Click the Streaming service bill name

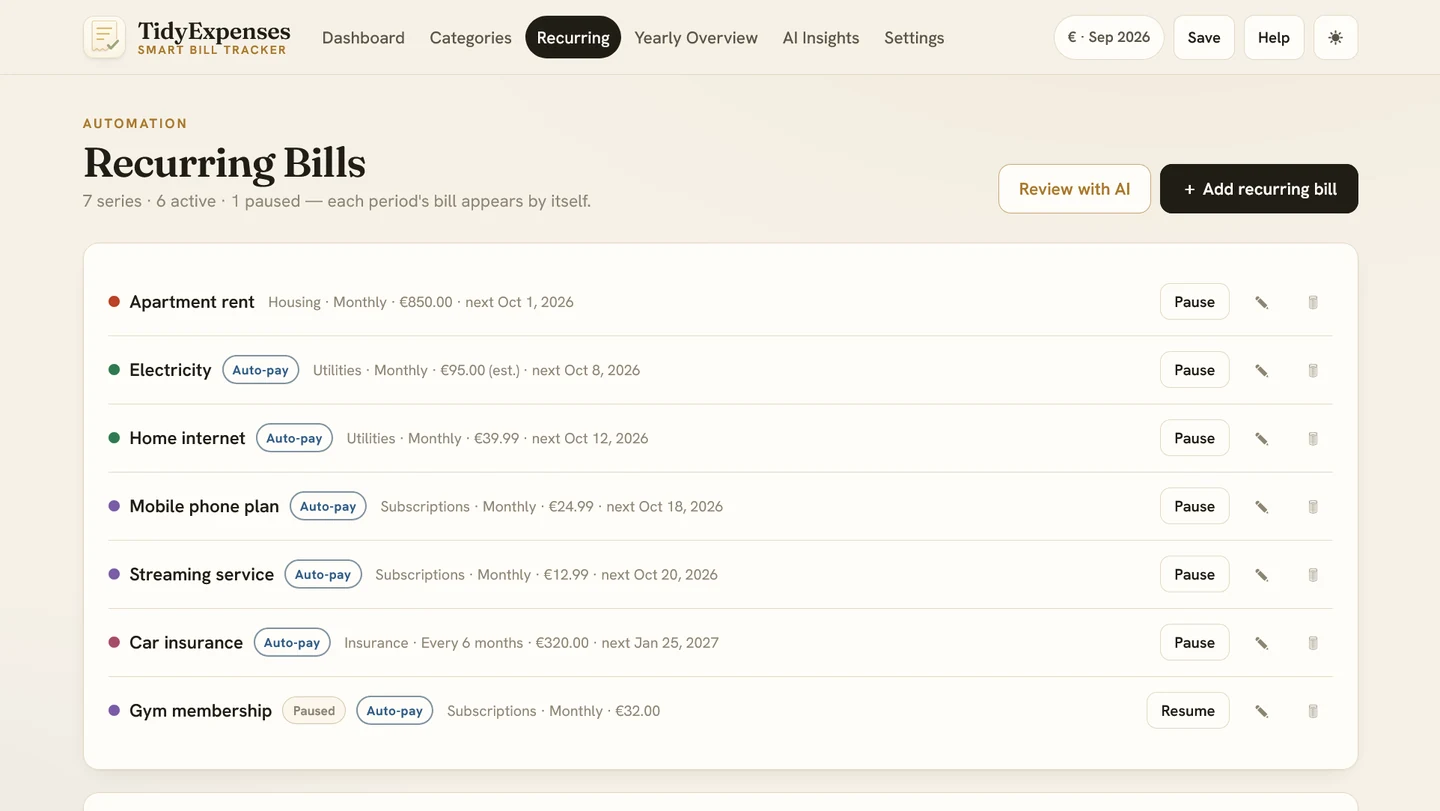click(x=202, y=574)
